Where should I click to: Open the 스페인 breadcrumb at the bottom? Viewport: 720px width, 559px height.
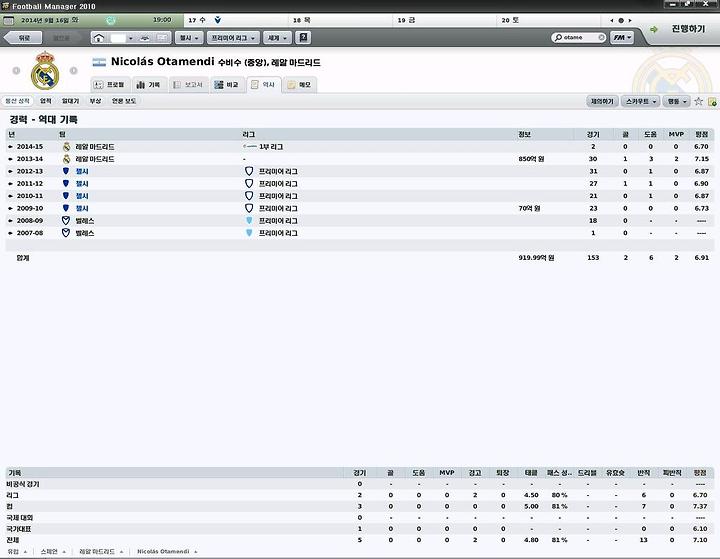click(x=49, y=551)
